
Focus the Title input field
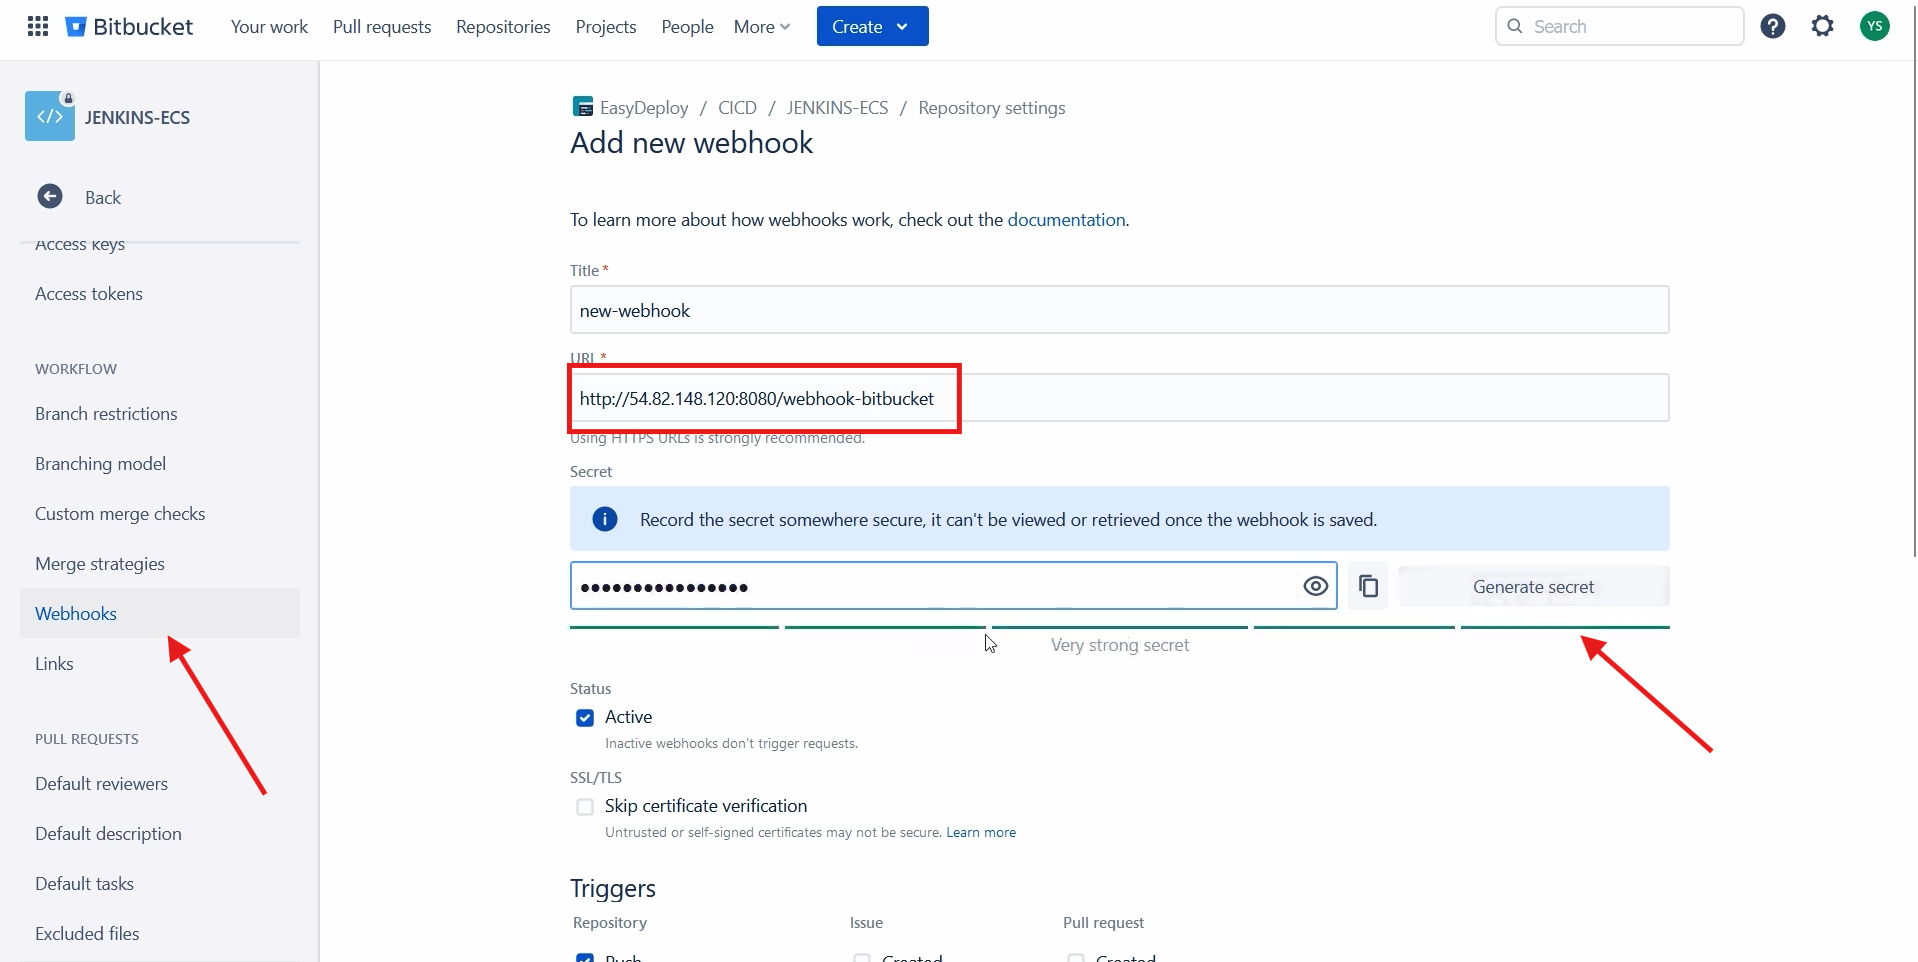[1119, 310]
